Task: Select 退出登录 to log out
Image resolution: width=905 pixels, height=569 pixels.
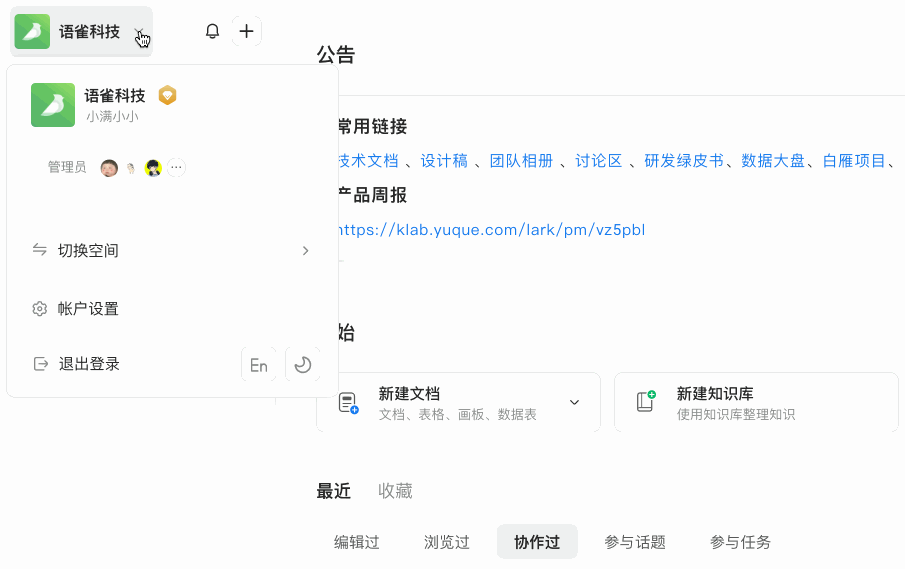Action: (x=89, y=364)
